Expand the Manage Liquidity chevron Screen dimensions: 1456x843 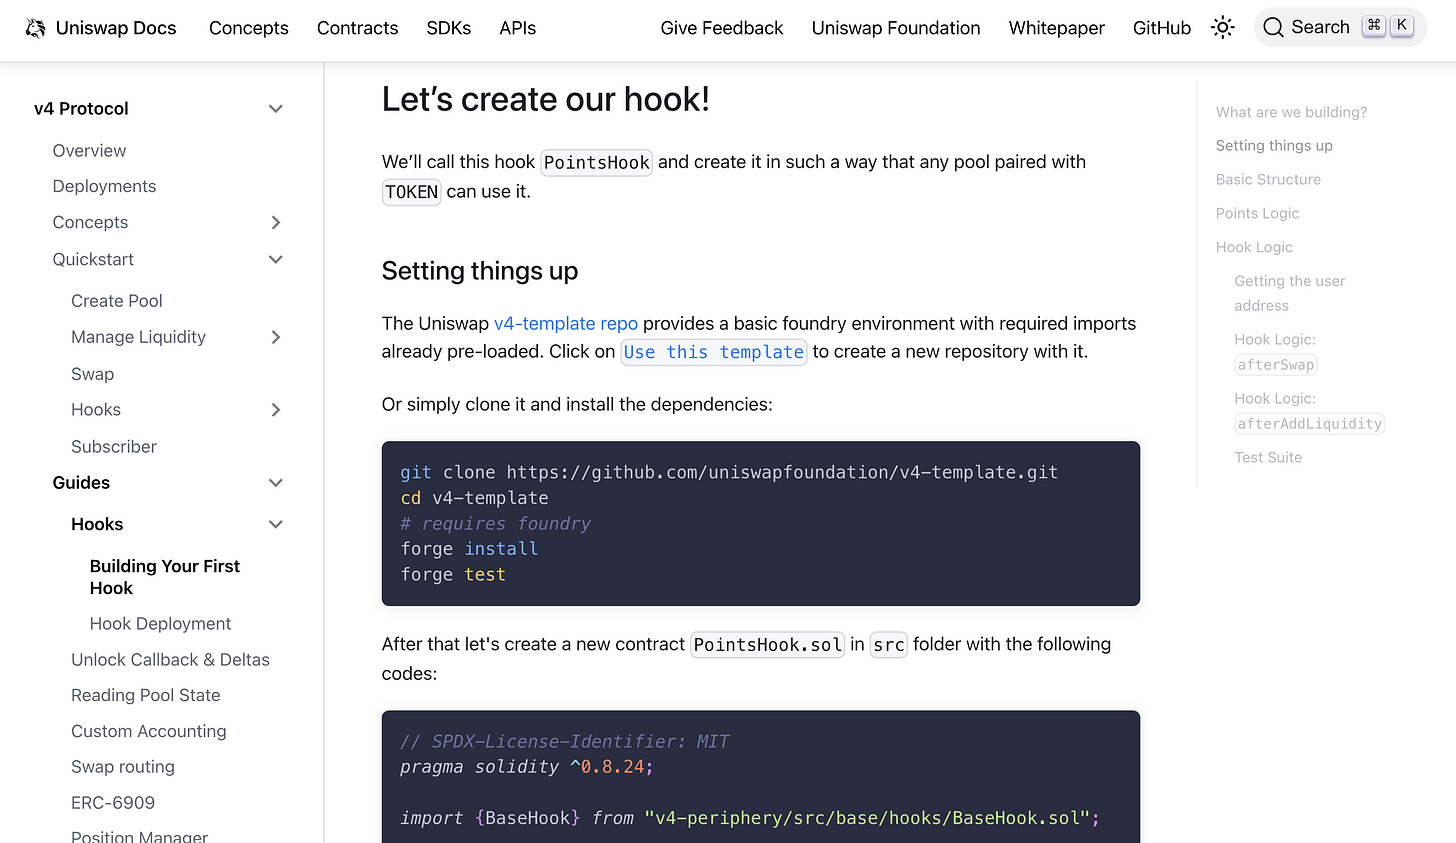(276, 338)
